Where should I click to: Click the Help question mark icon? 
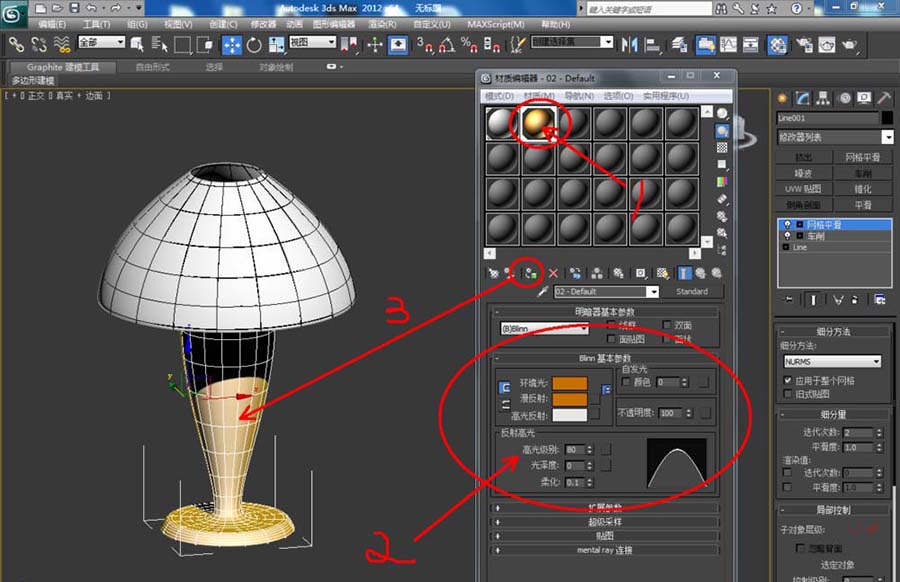point(797,8)
